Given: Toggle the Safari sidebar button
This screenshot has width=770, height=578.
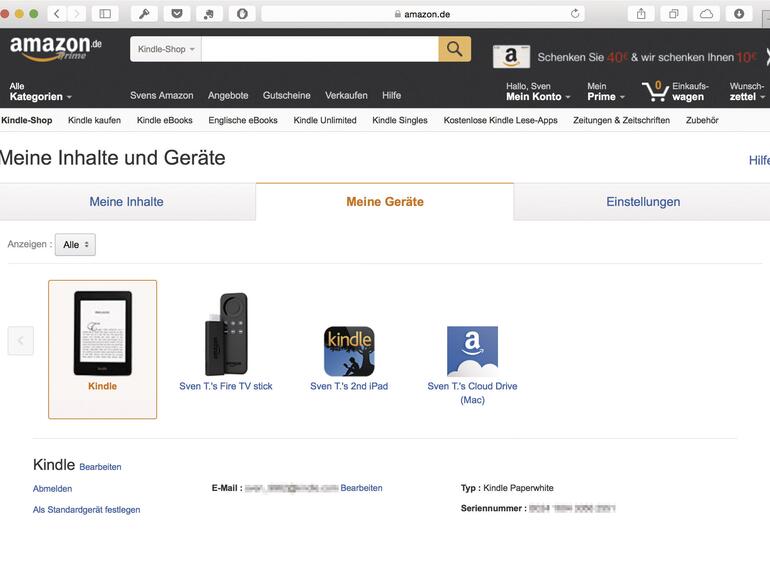Looking at the screenshot, I should pyautogui.click(x=105, y=14).
